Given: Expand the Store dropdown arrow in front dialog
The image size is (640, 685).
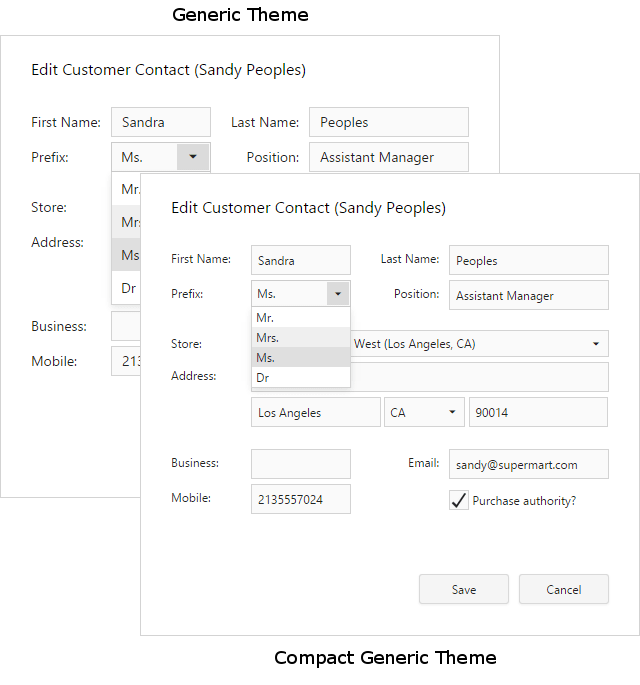Looking at the screenshot, I should pos(596,344).
